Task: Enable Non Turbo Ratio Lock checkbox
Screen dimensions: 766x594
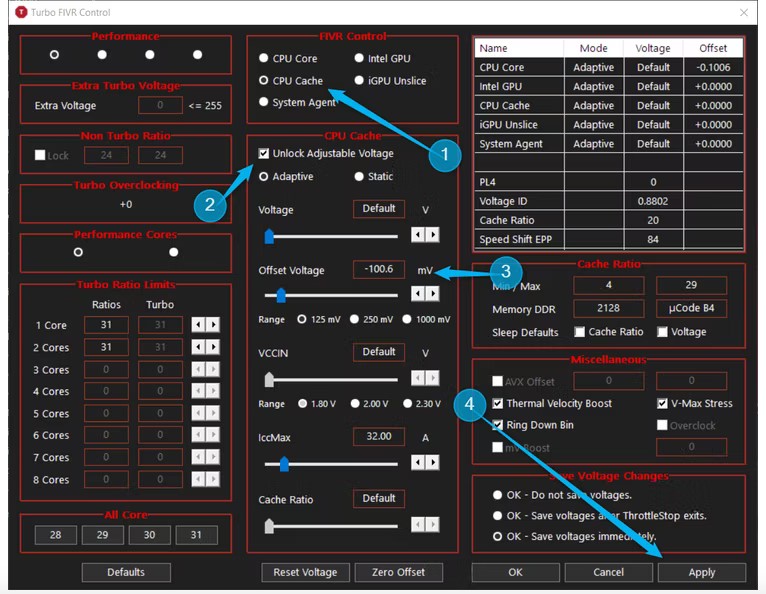Action: click(x=40, y=155)
